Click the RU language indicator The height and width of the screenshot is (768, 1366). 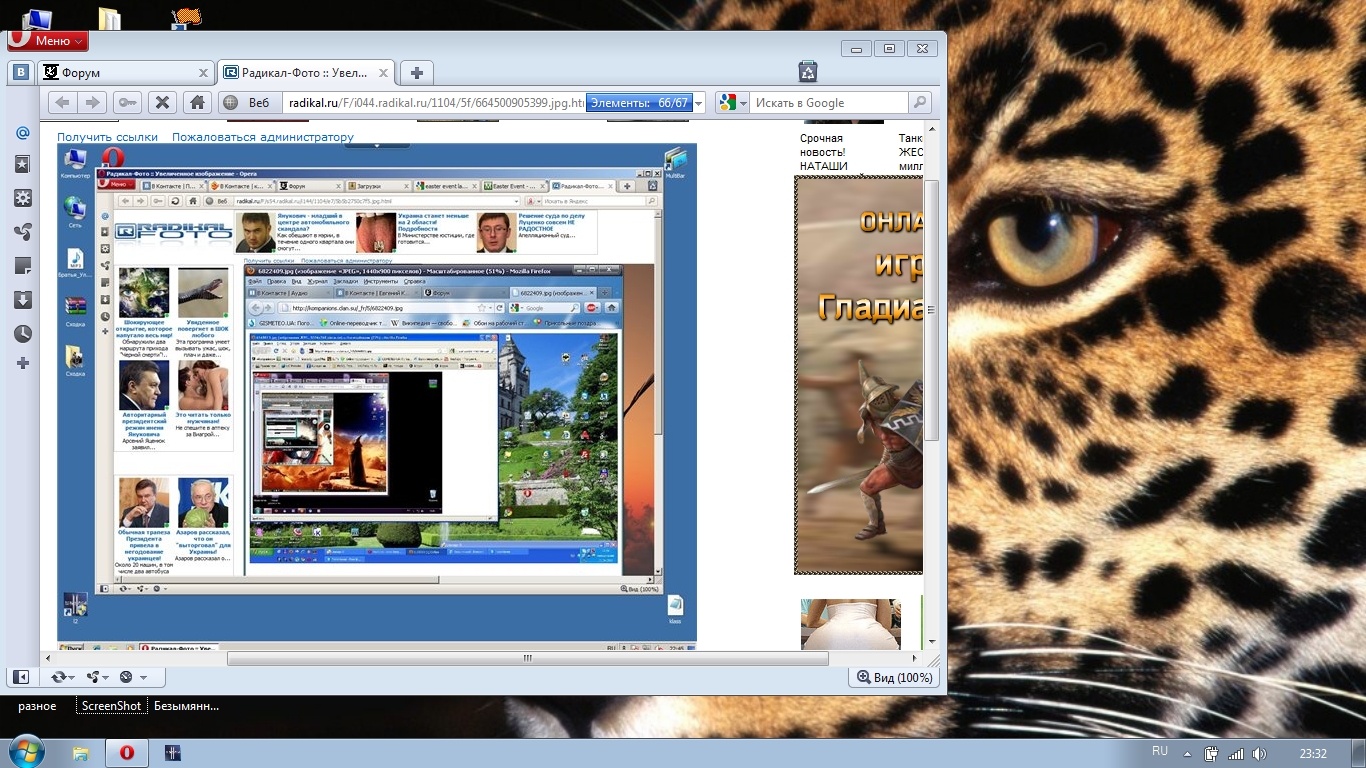(1160, 751)
